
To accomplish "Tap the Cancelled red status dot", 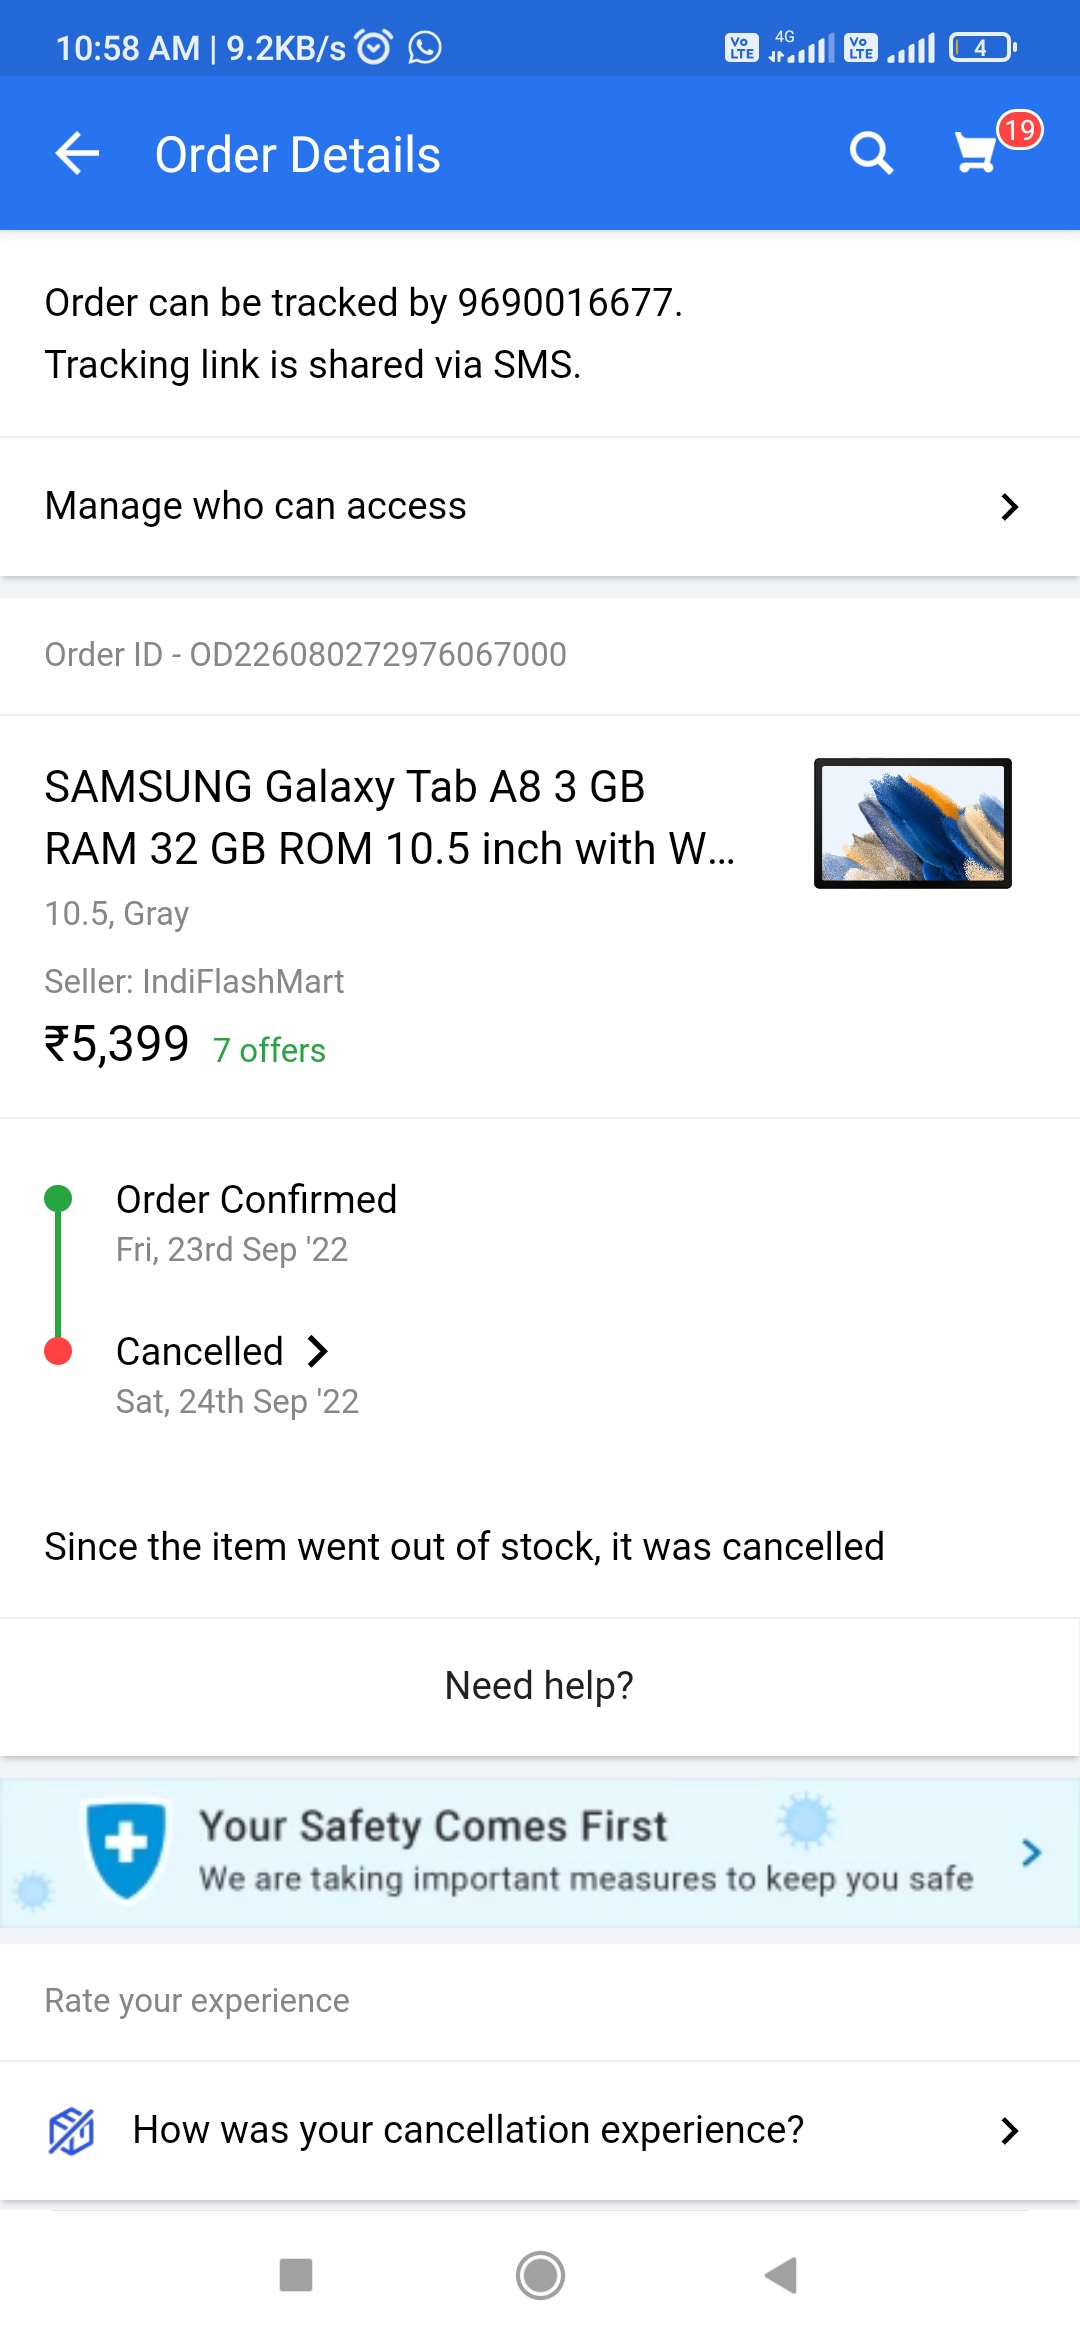I will pyautogui.click(x=58, y=1351).
